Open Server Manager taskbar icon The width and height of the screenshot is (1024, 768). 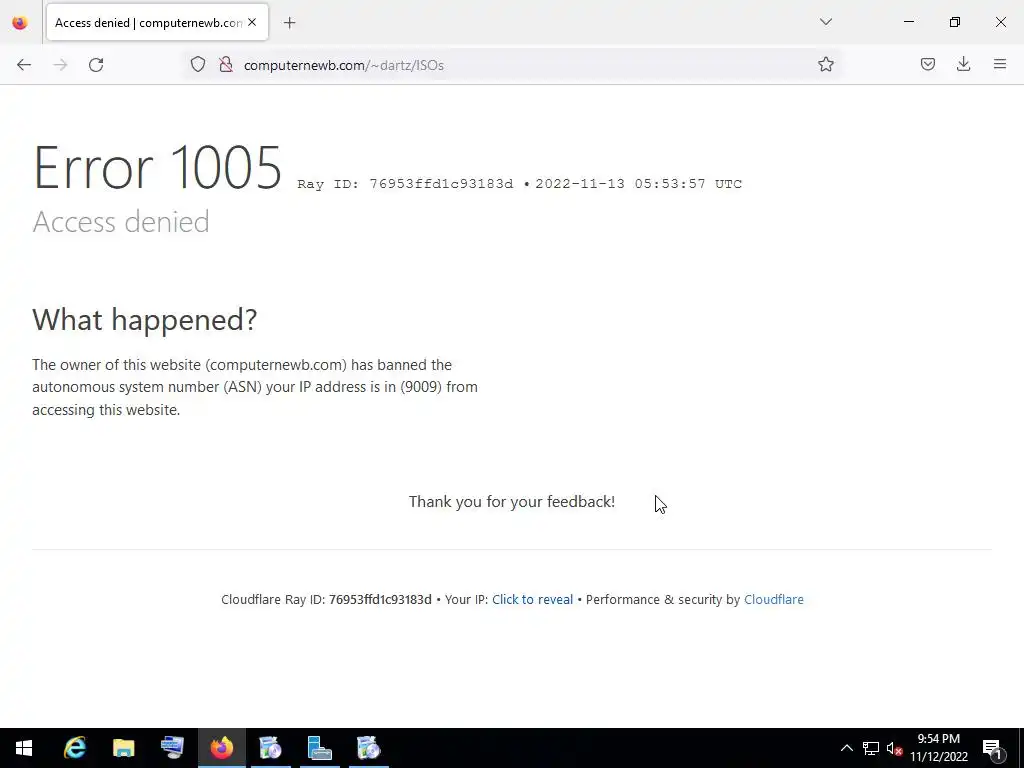(x=319, y=748)
